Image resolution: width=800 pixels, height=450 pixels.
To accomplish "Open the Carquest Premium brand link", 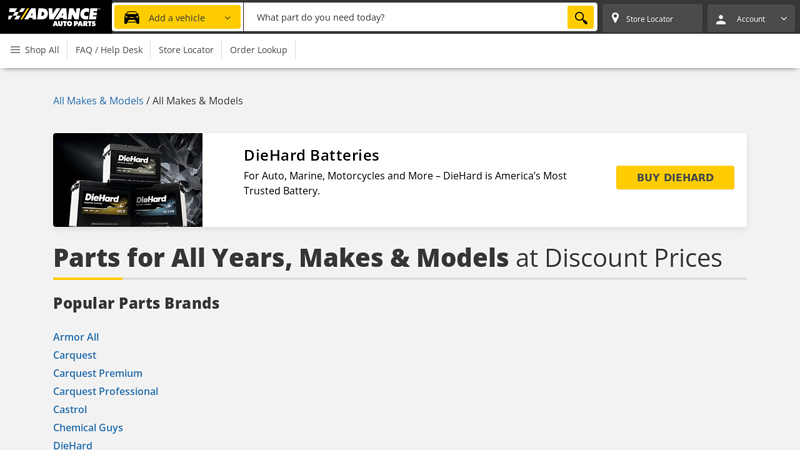I will pyautogui.click(x=98, y=373).
